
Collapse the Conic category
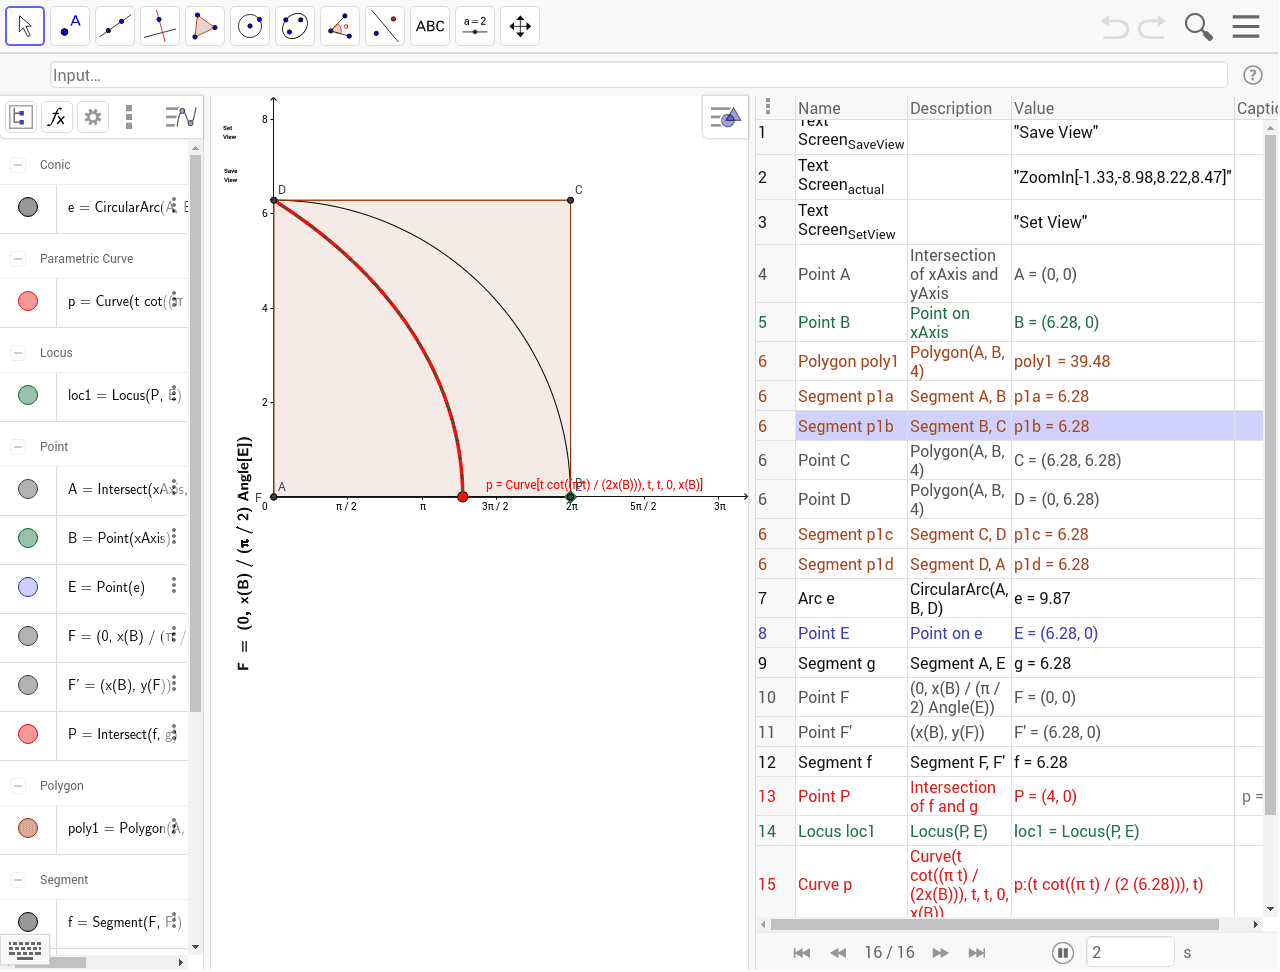(x=18, y=165)
